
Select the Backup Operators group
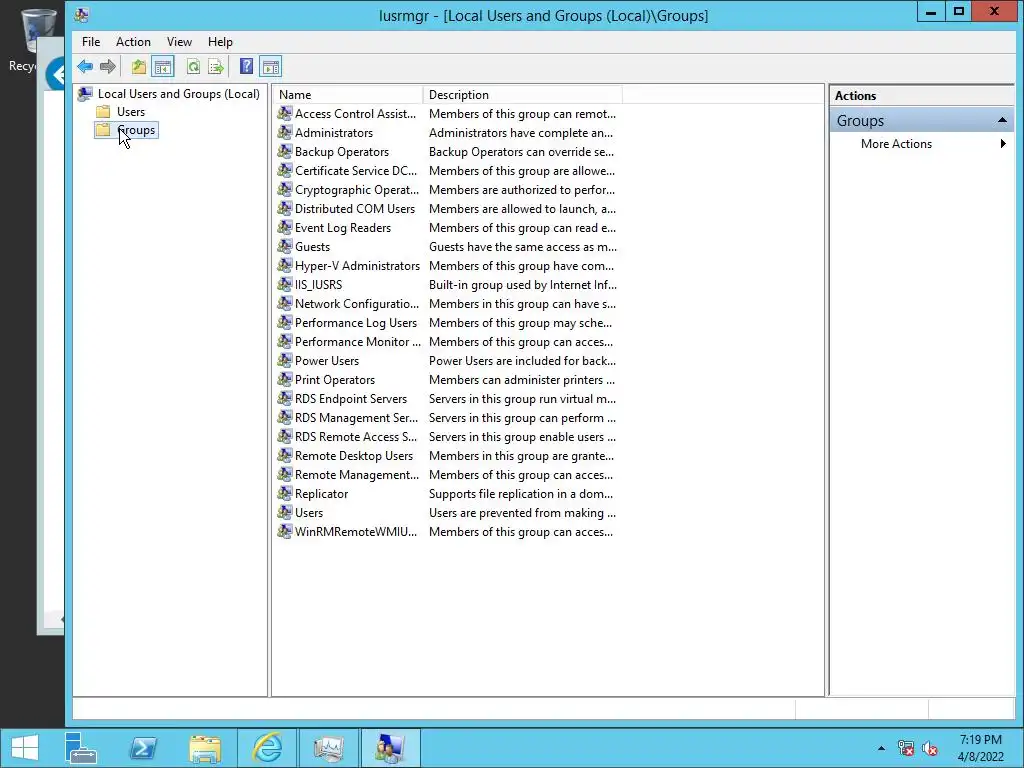click(342, 152)
